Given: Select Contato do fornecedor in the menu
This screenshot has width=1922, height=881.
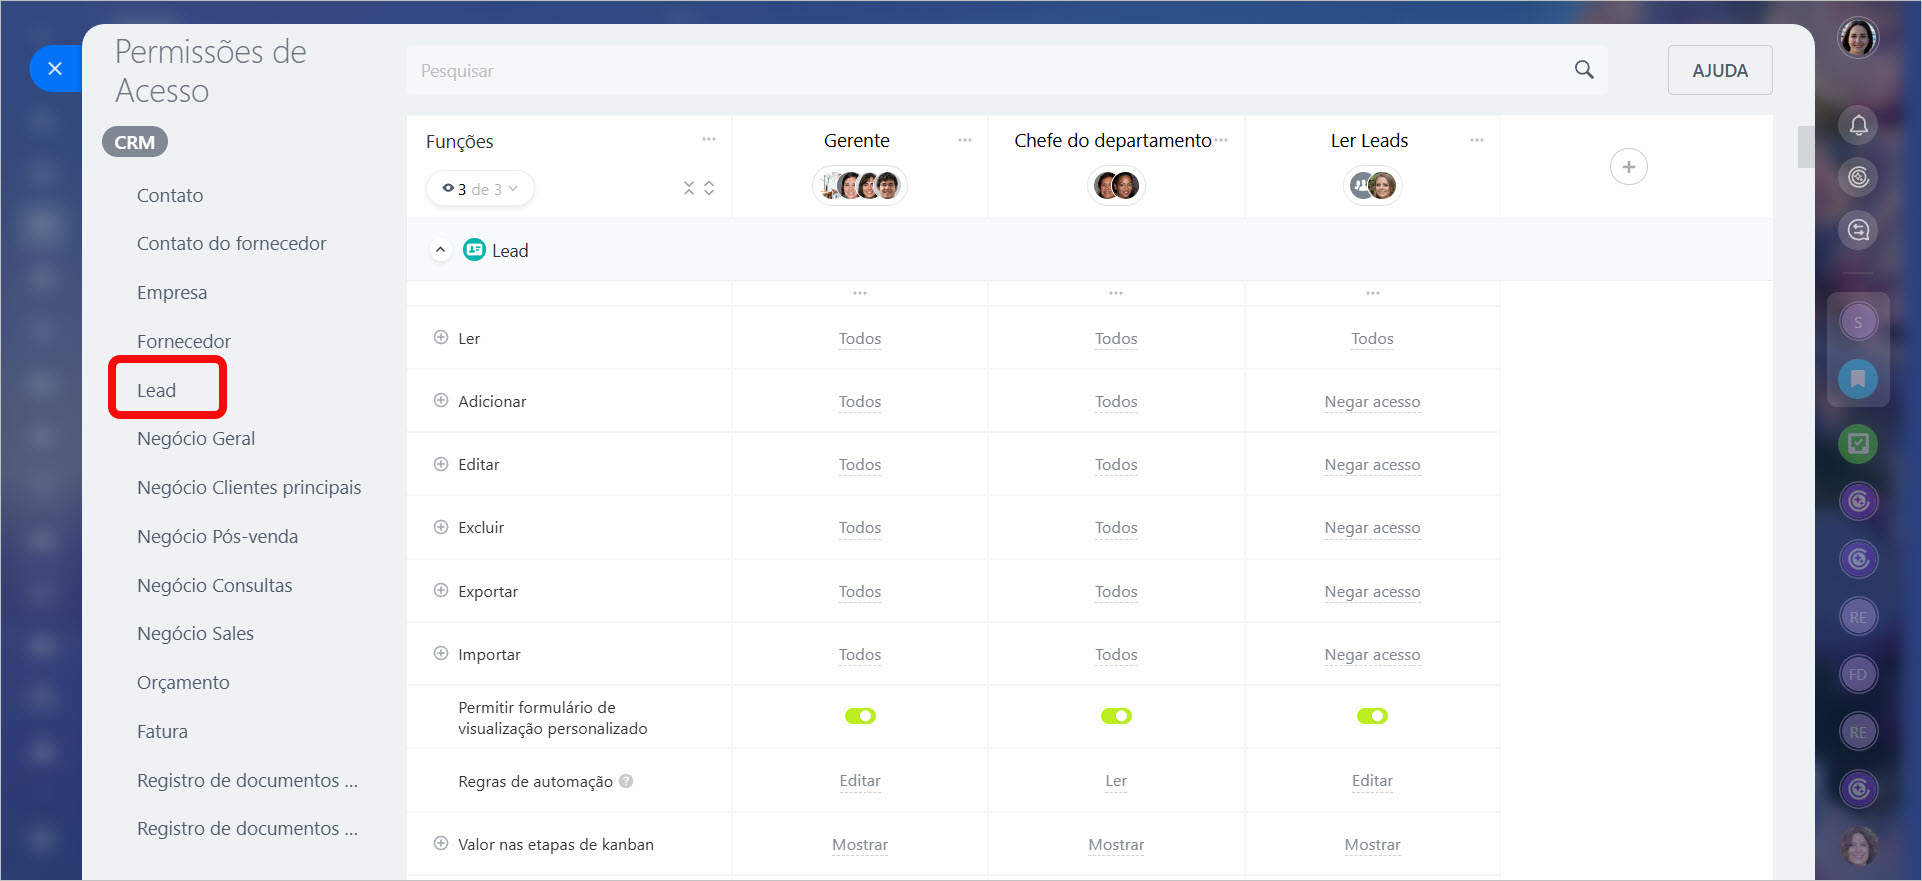Looking at the screenshot, I should [232, 243].
